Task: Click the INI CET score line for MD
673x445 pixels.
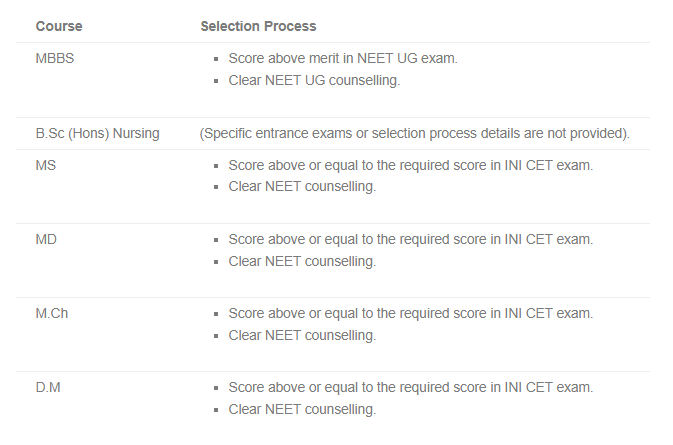Action: (410, 239)
